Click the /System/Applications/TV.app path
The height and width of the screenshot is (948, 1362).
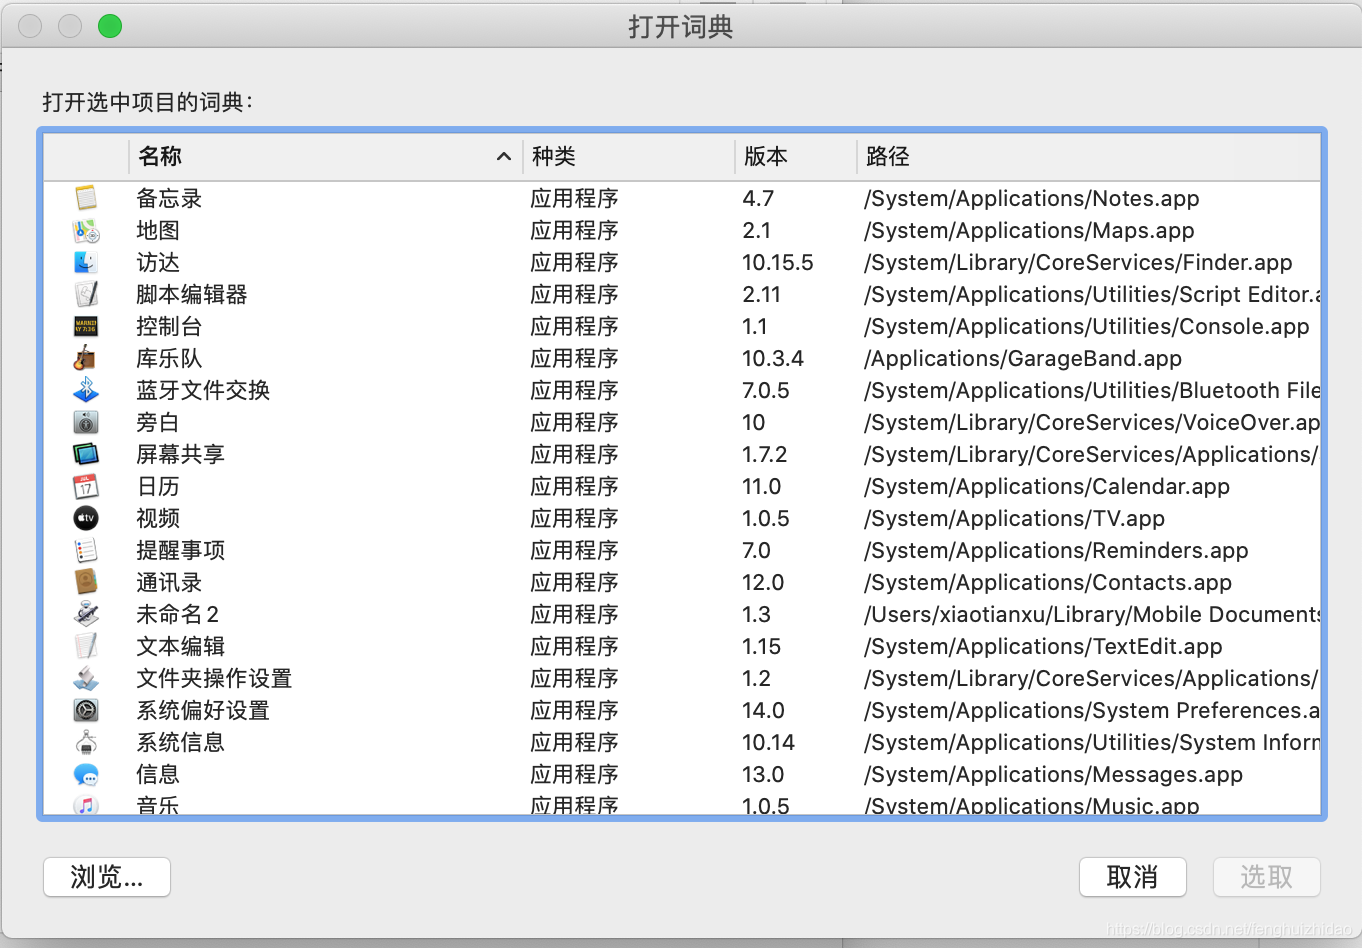1015,518
